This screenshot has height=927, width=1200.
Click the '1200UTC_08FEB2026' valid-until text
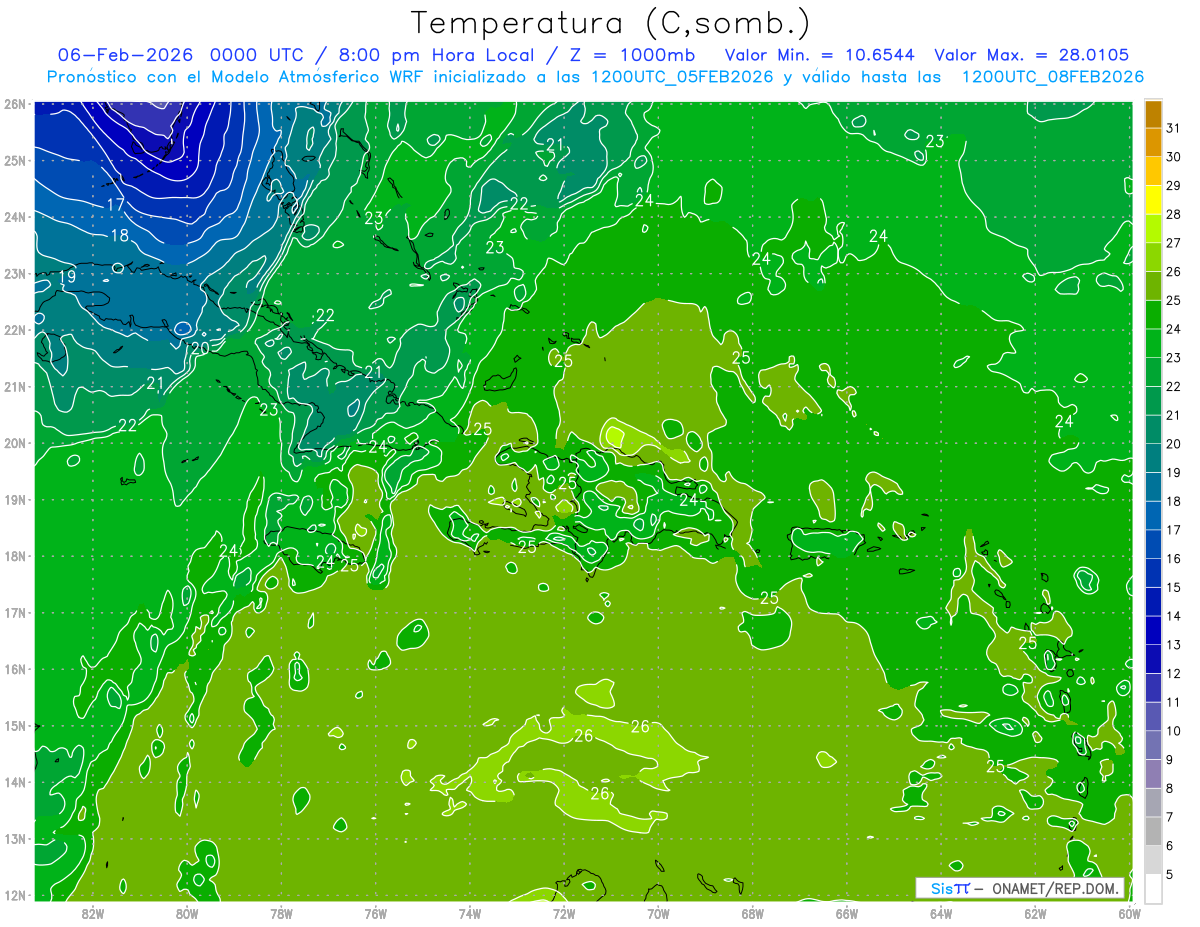(1052, 77)
